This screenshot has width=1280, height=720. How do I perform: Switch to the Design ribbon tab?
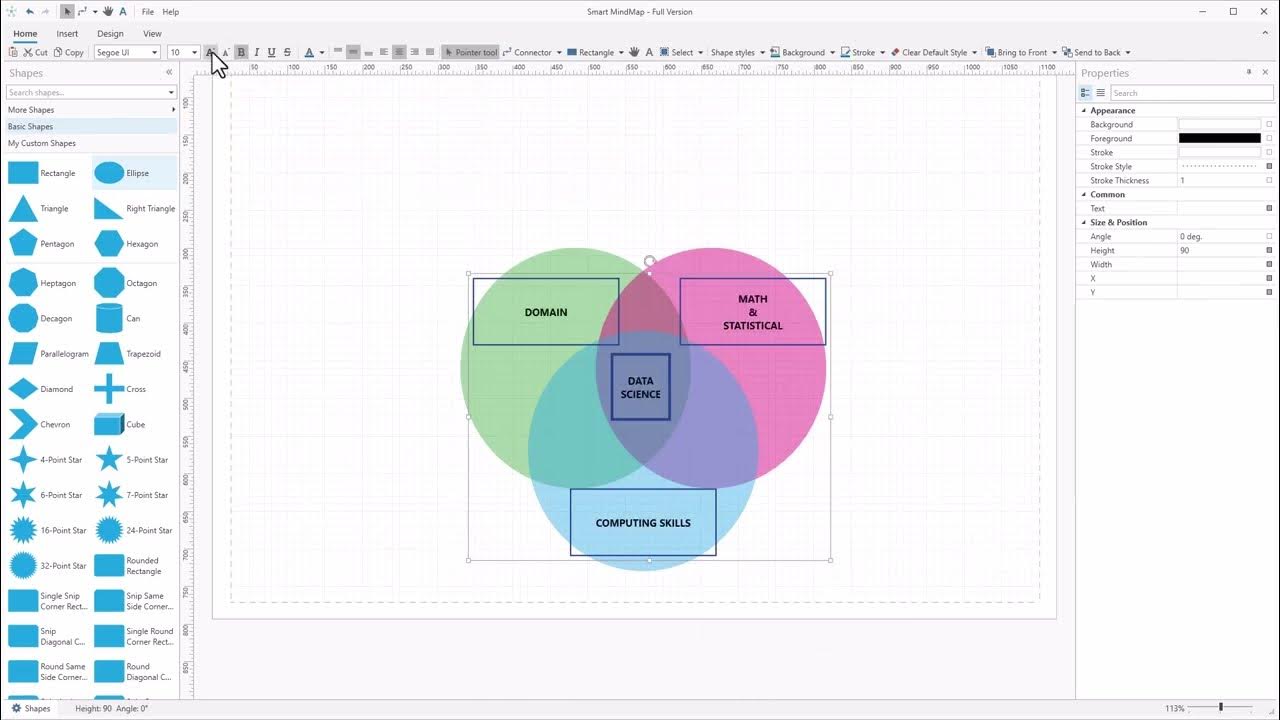pyautogui.click(x=110, y=34)
